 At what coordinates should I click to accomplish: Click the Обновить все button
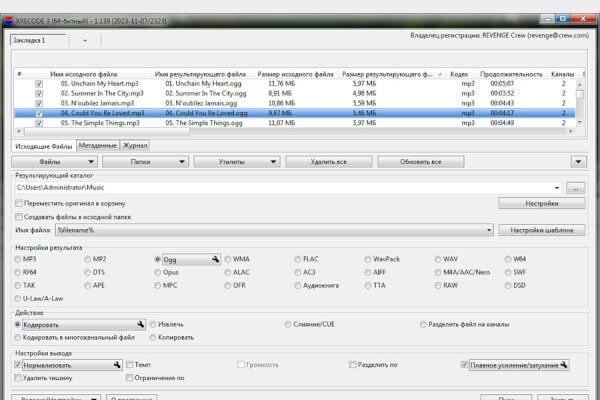coord(421,162)
